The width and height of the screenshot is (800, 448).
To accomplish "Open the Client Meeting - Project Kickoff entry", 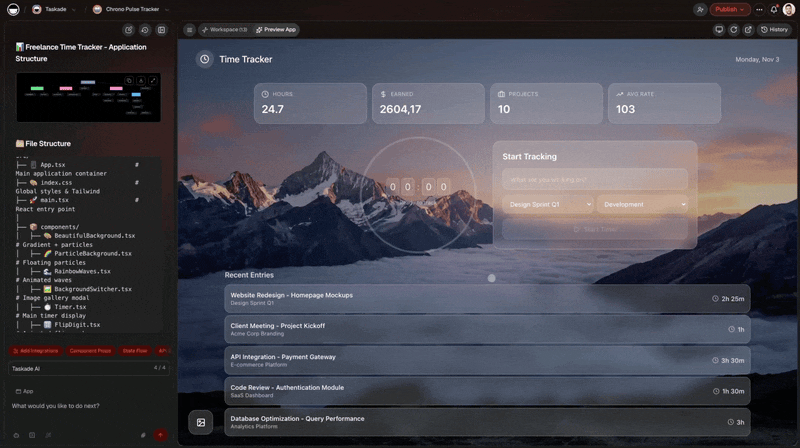I will click(487, 329).
